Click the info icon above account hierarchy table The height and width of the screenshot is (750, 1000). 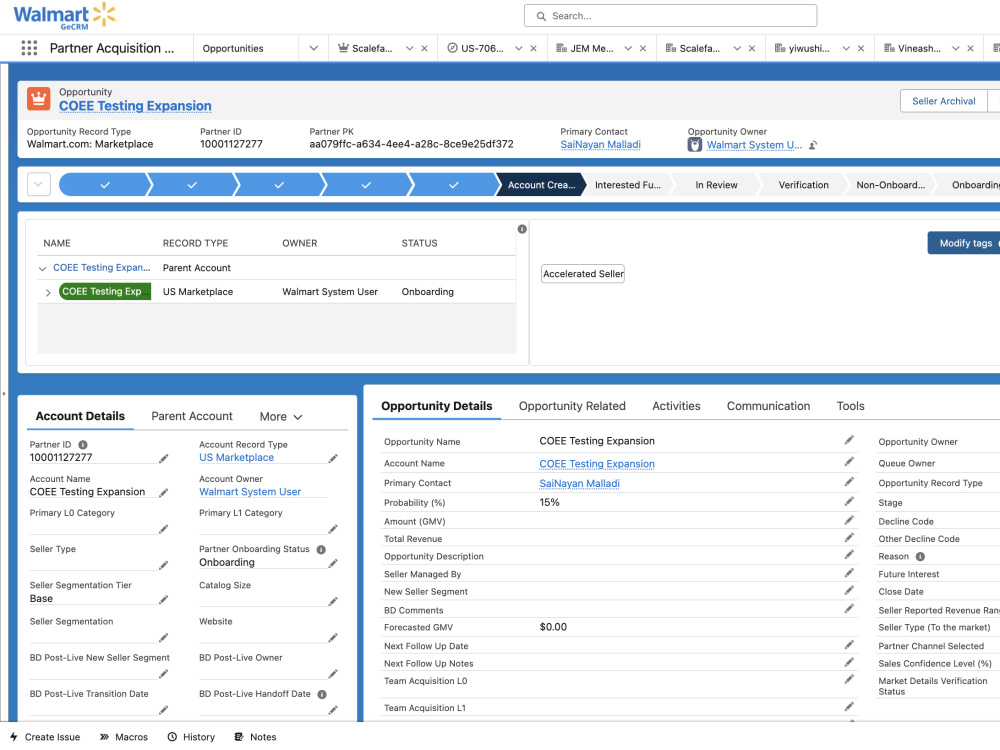pyautogui.click(x=522, y=229)
